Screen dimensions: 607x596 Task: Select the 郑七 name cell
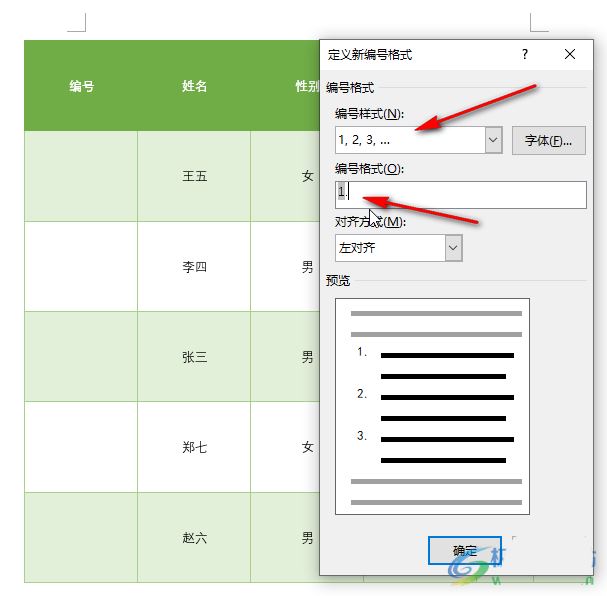195,447
